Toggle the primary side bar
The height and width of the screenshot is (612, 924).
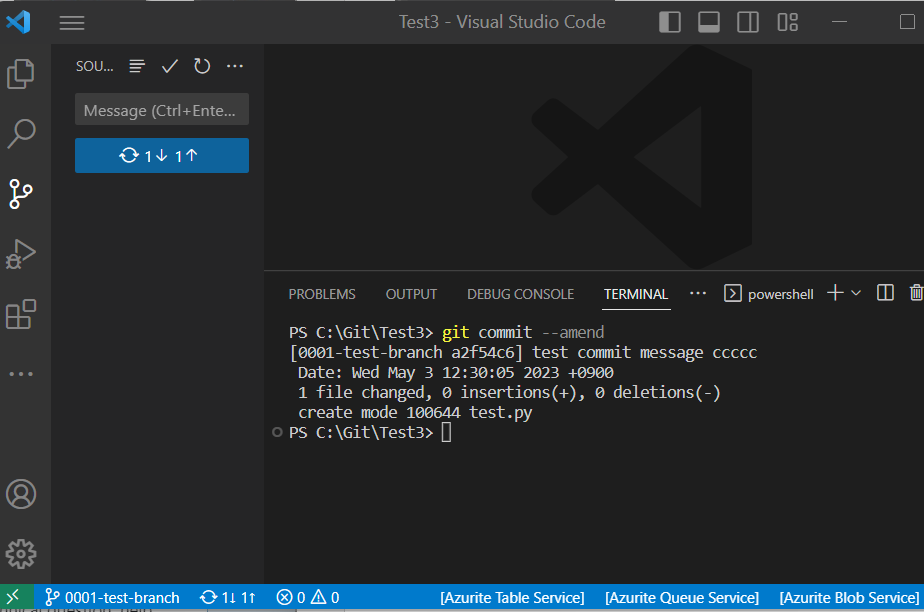(x=669, y=22)
